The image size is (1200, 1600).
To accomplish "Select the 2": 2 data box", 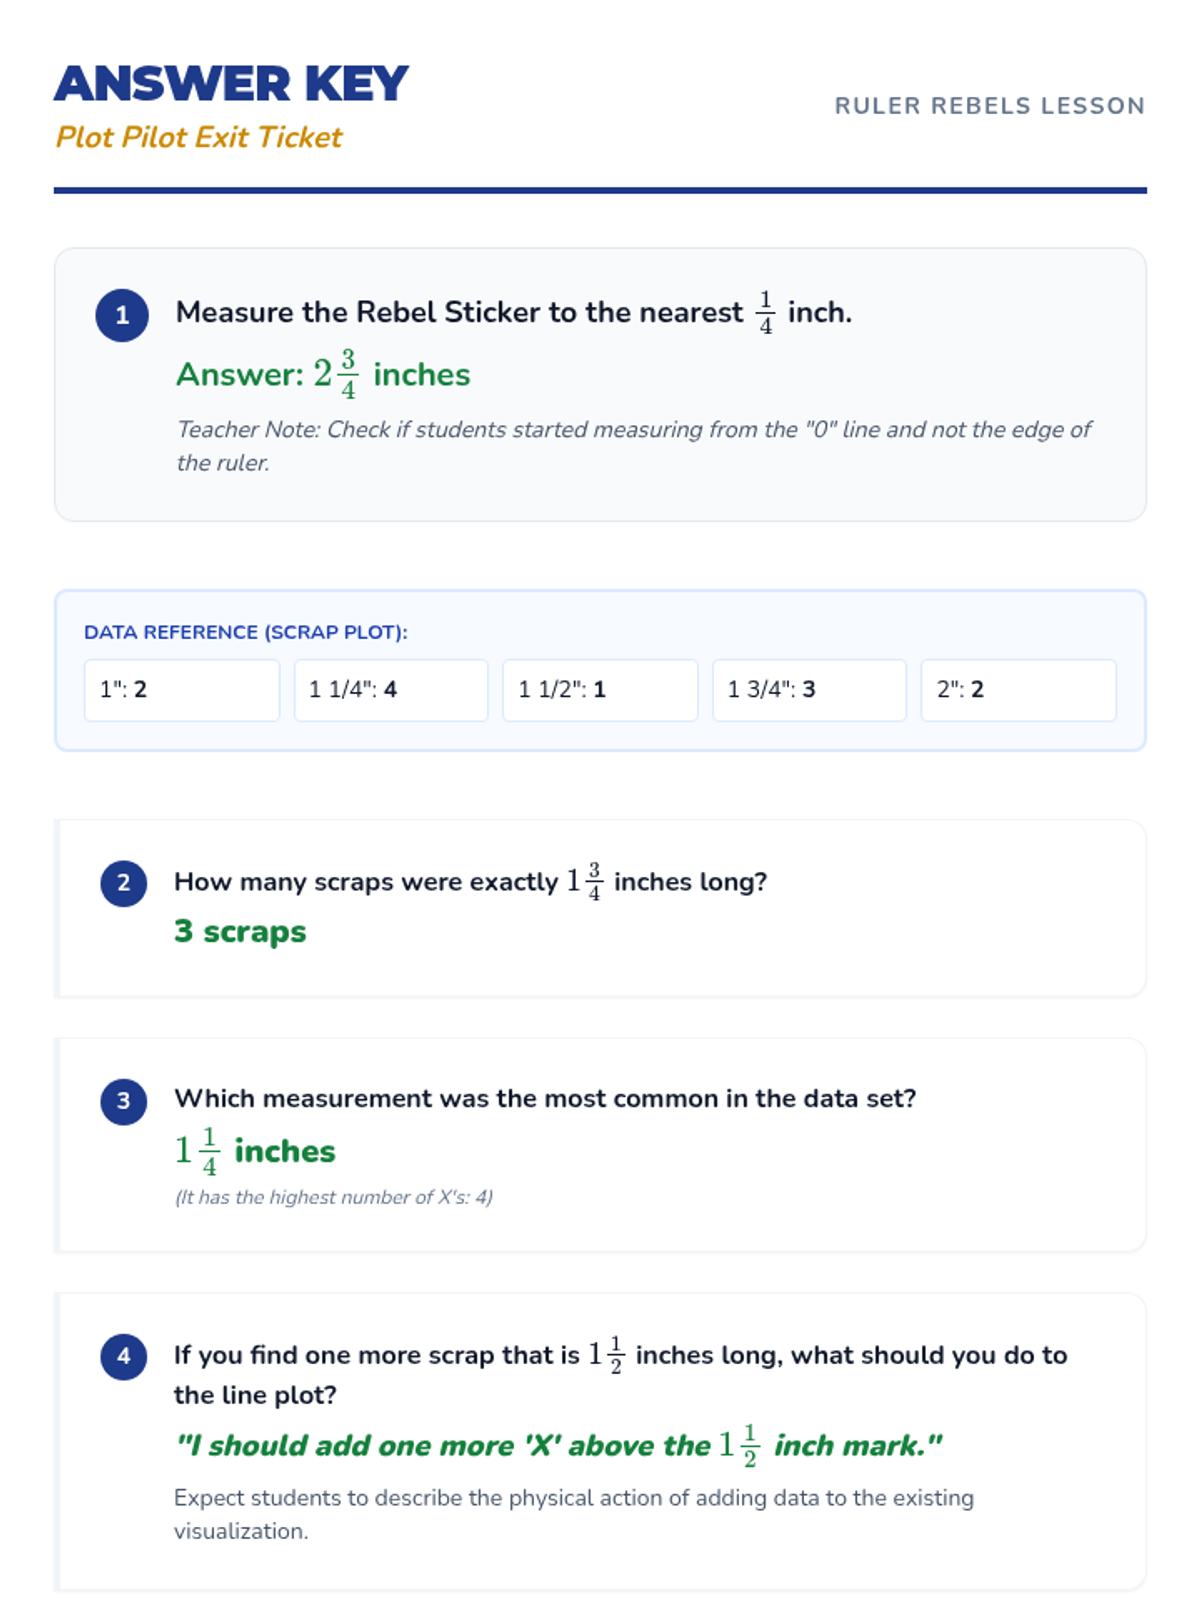I will pyautogui.click(x=1018, y=690).
